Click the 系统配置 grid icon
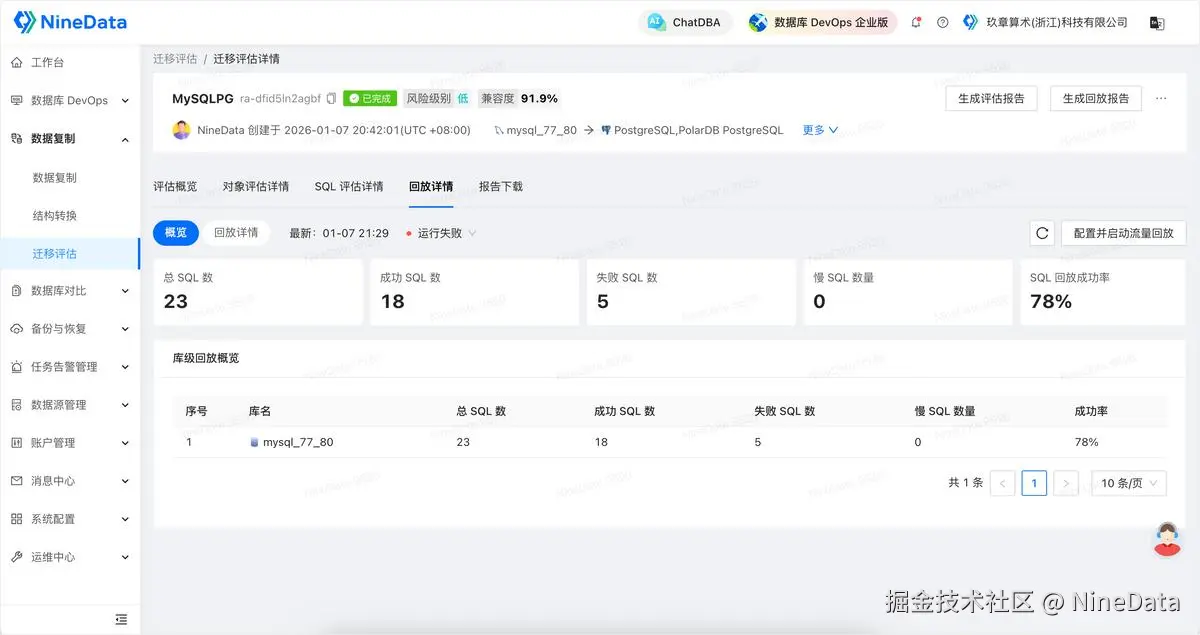Screen dimensions: 1200x635 pyautogui.click(x=16, y=519)
